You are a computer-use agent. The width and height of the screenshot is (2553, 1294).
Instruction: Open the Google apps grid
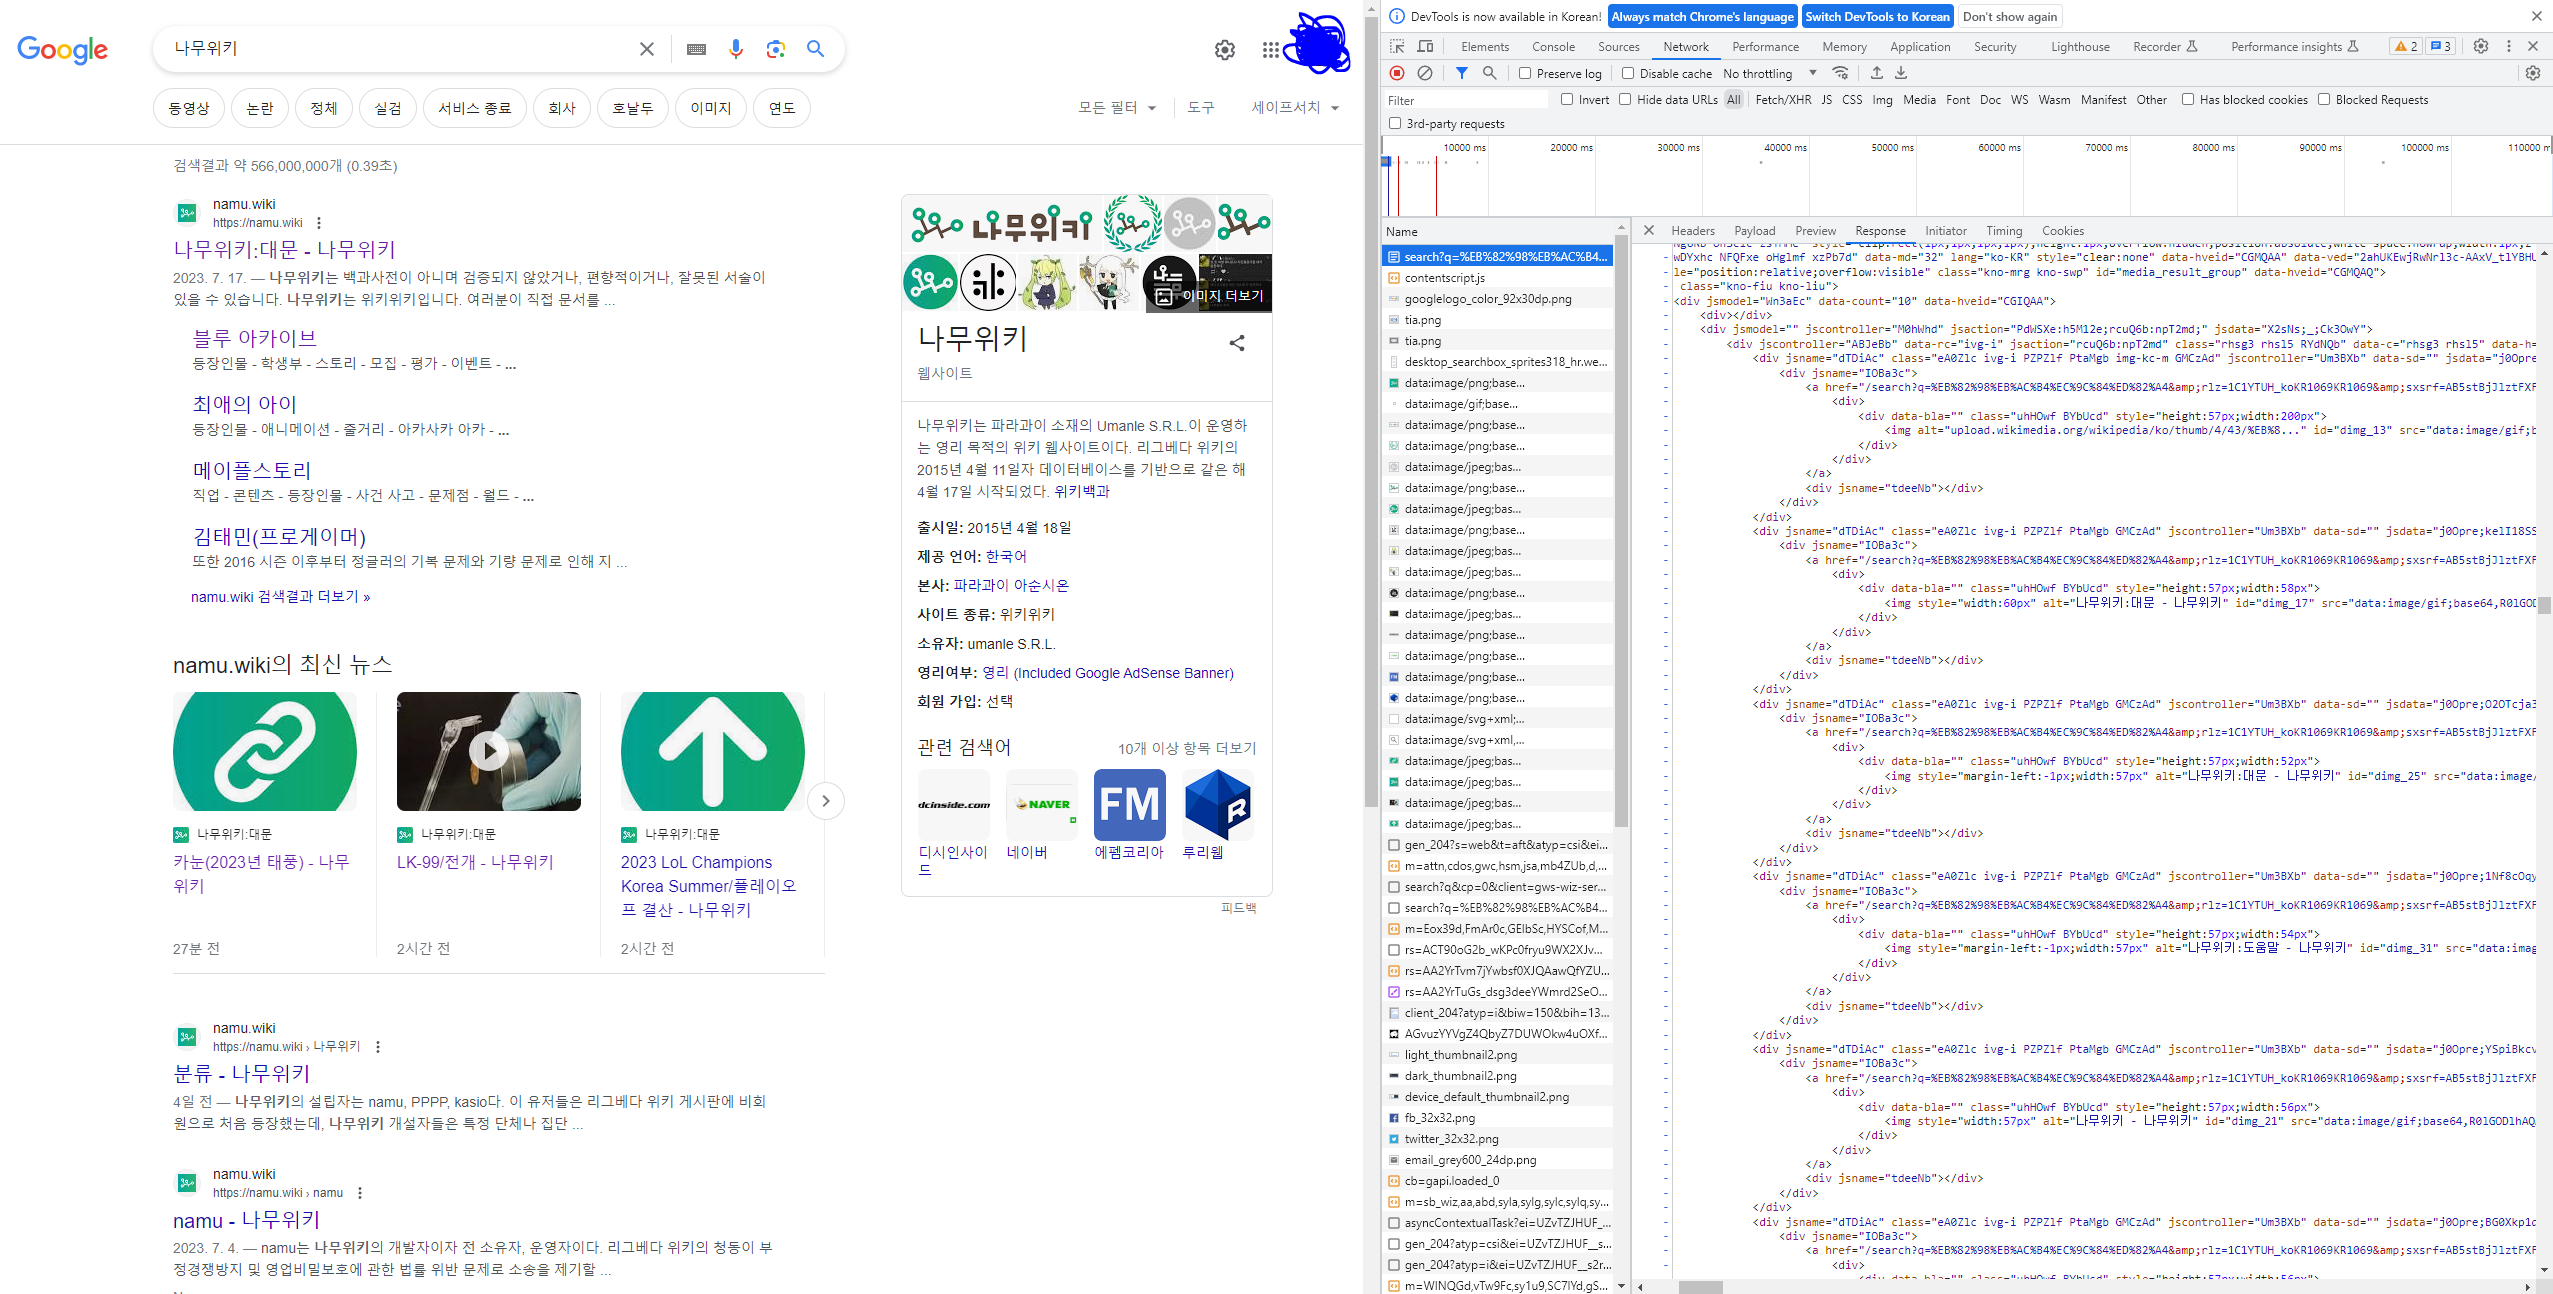click(x=1270, y=50)
